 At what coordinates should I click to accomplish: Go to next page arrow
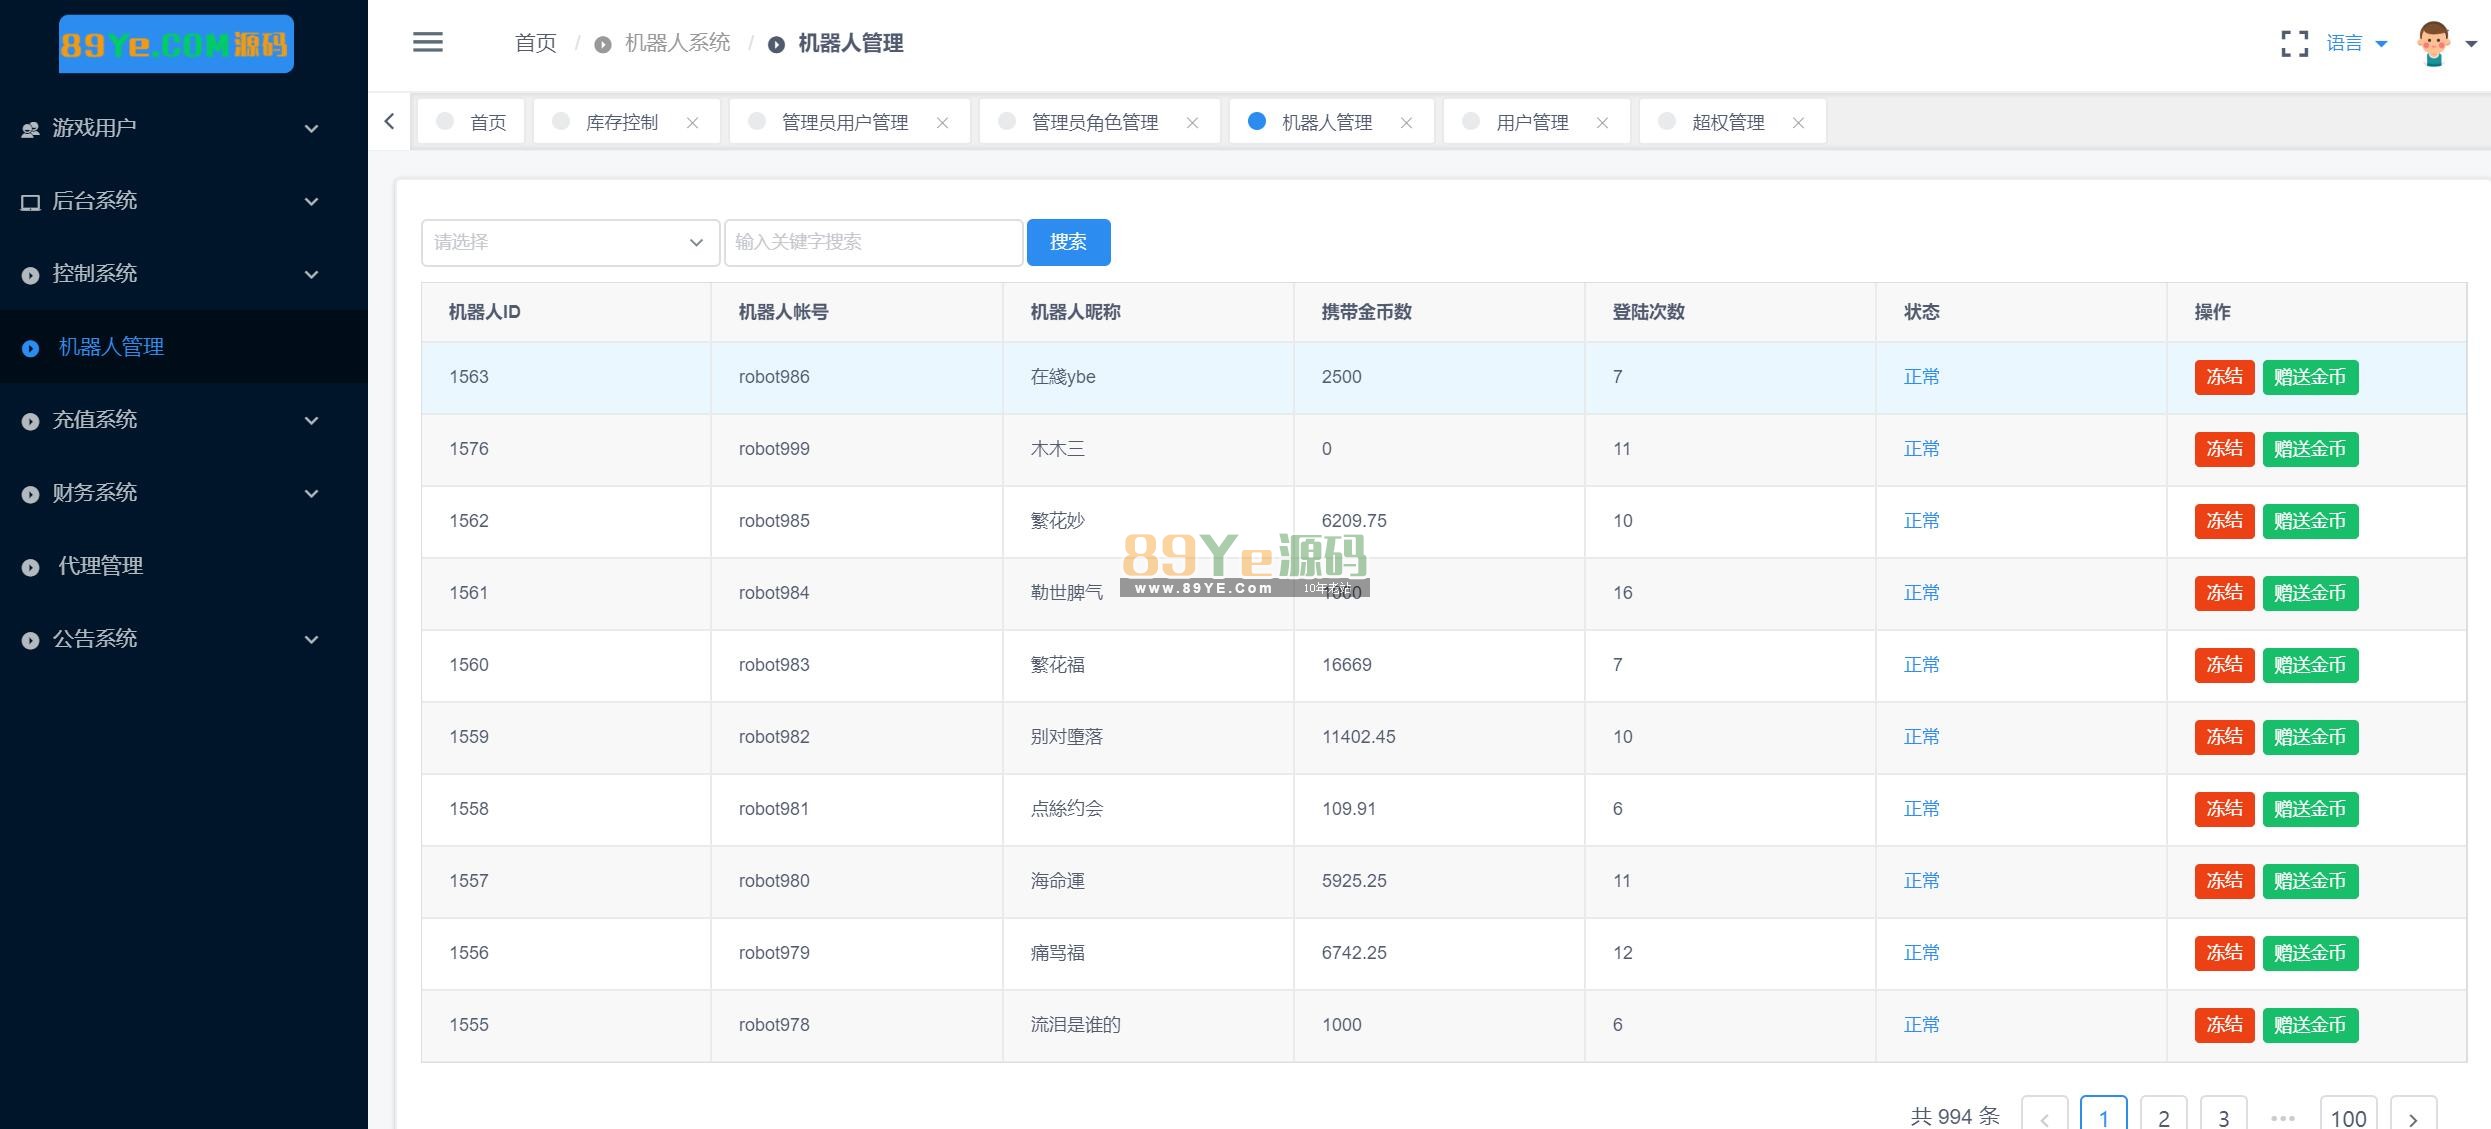[2412, 1118]
